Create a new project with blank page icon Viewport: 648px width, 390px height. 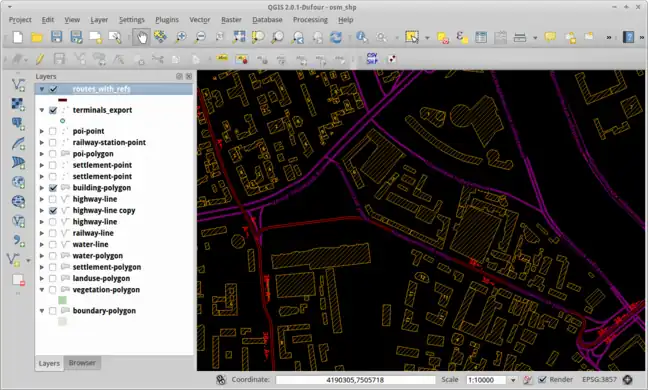coord(17,38)
